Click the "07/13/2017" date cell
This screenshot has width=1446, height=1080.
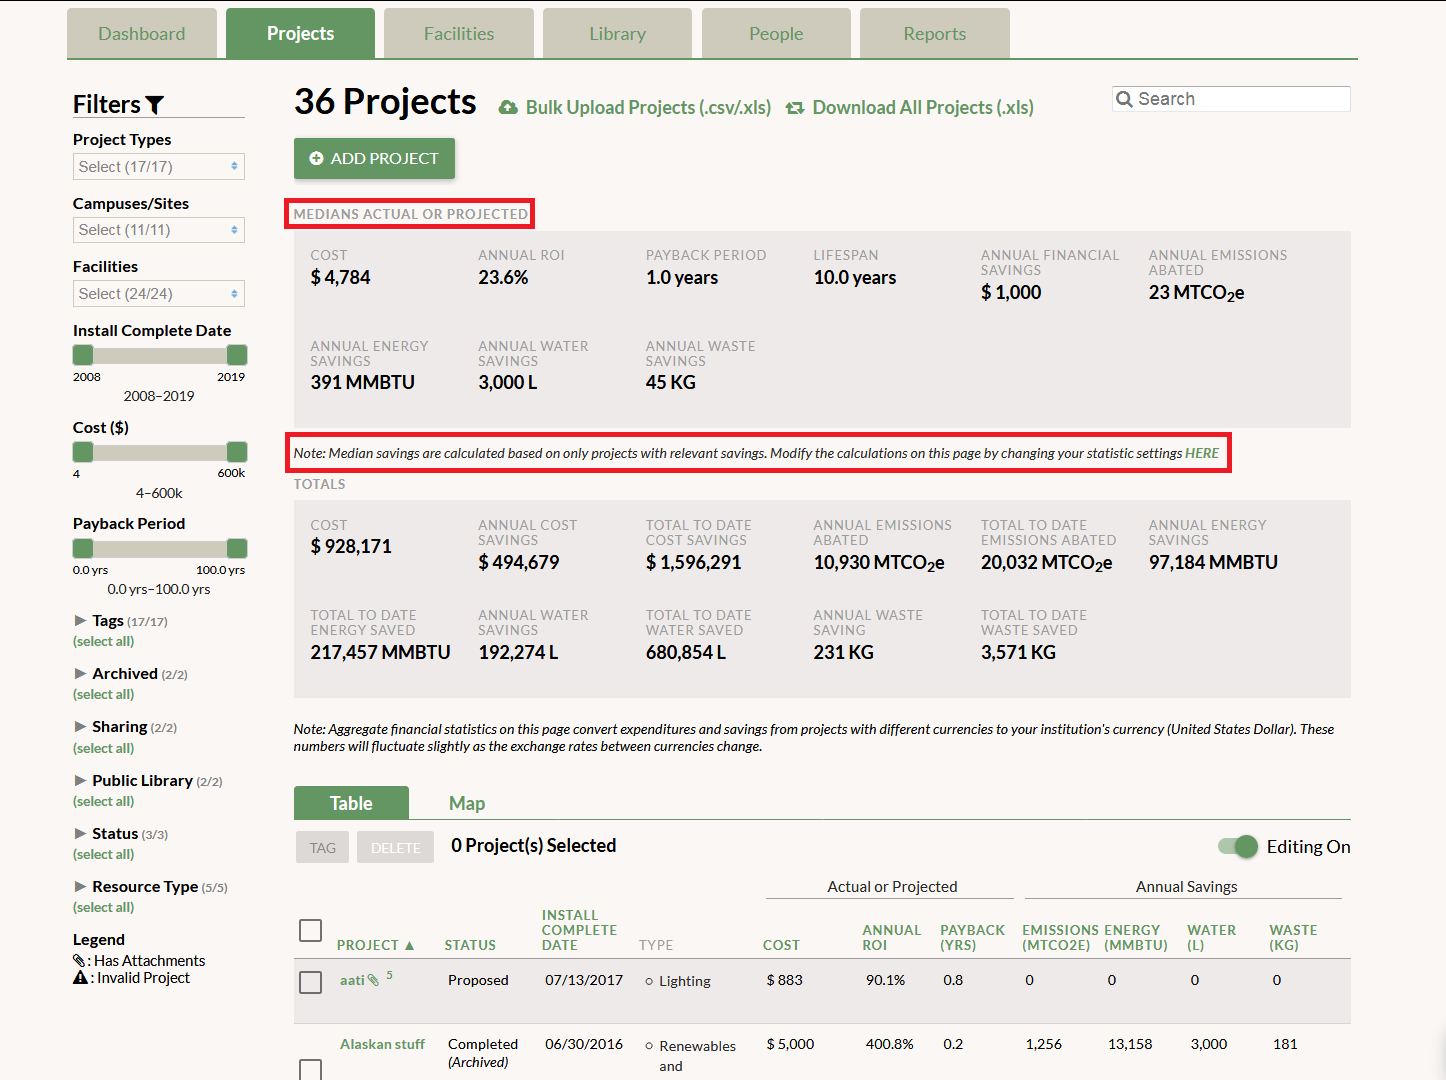click(584, 980)
